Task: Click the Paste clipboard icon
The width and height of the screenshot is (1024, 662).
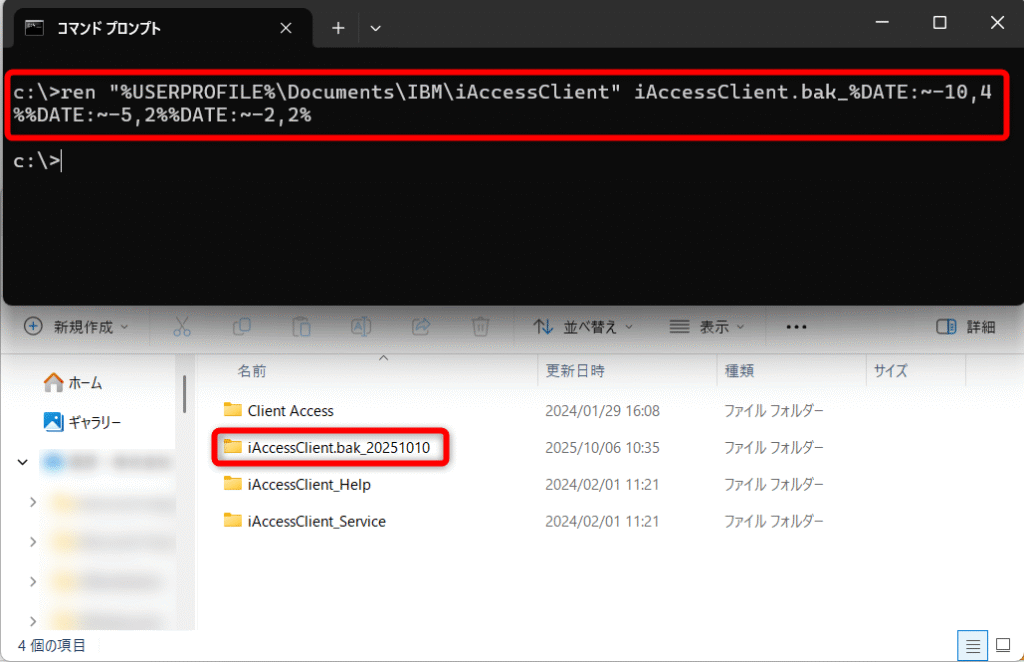Action: (x=301, y=327)
